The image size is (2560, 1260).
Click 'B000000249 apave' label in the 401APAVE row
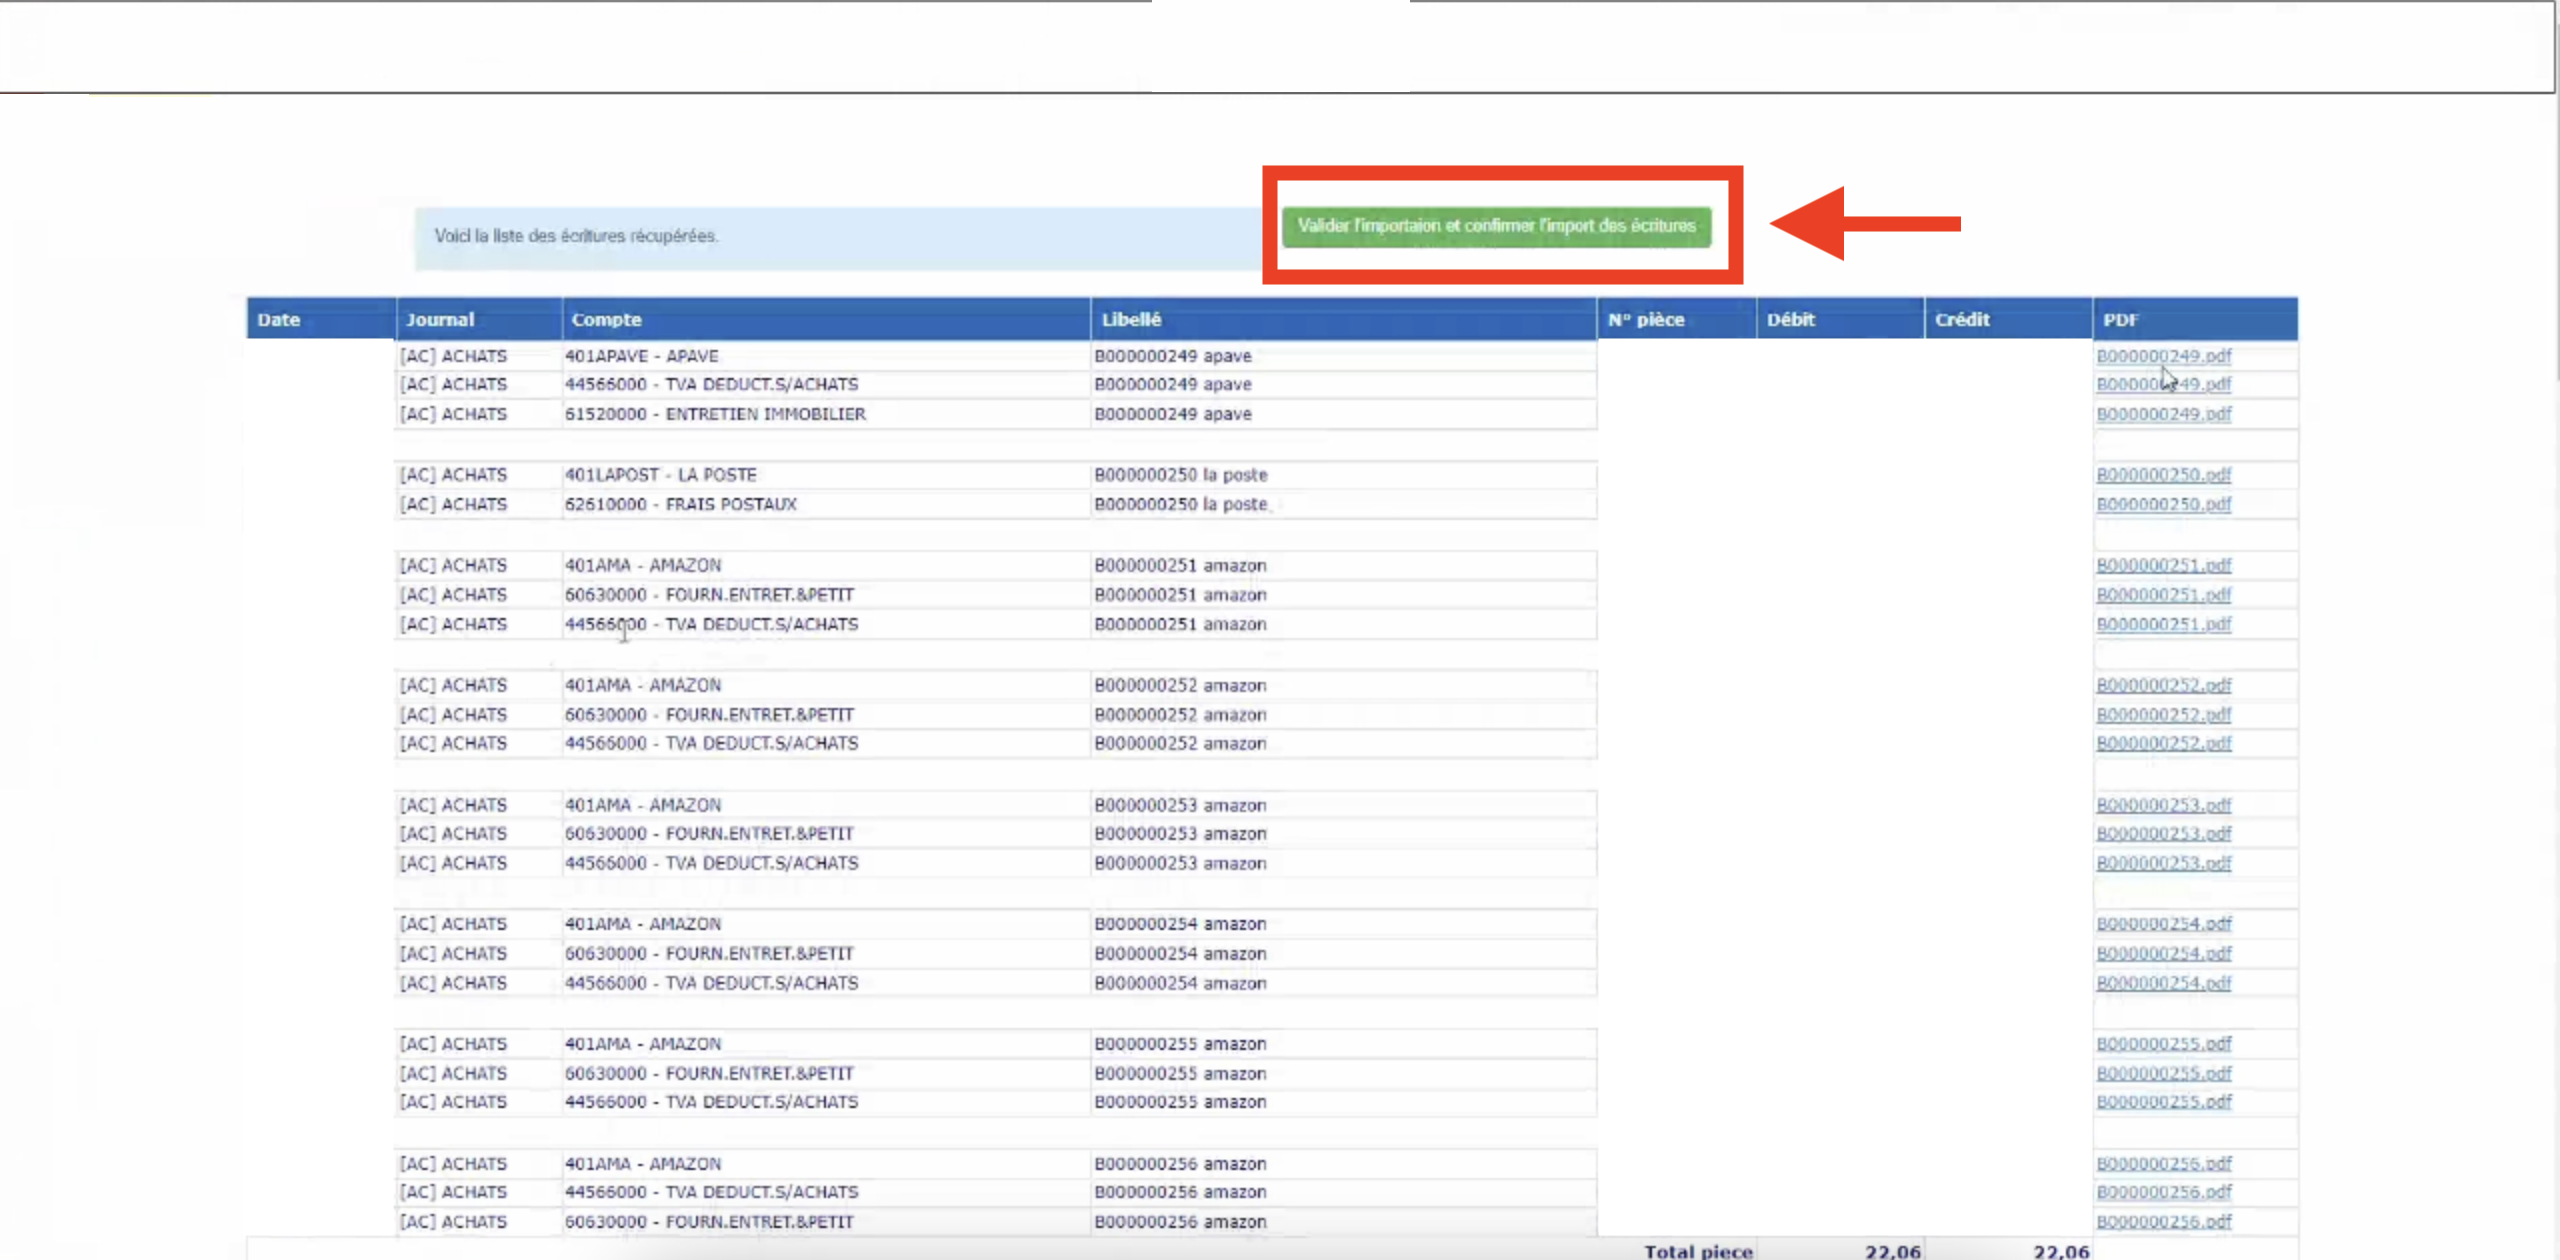pyautogui.click(x=1173, y=356)
